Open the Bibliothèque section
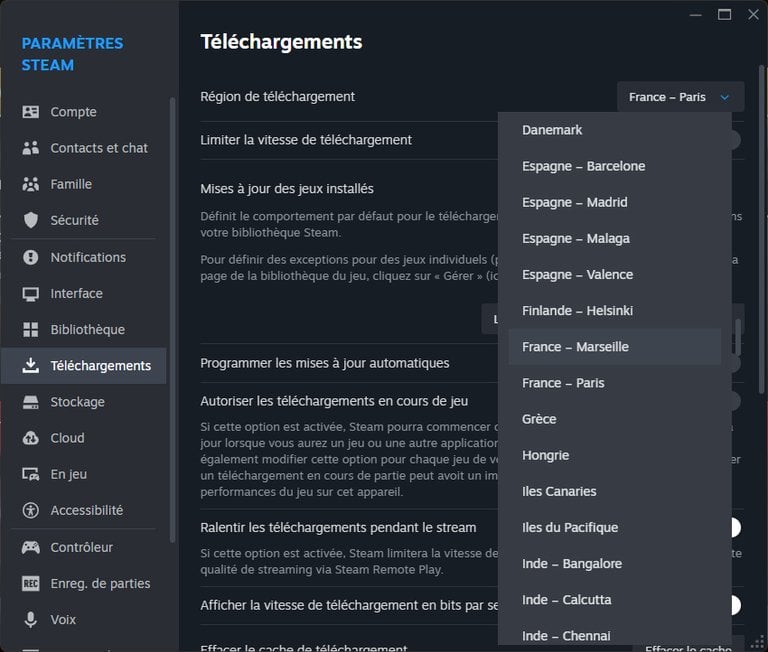768x652 pixels. [x=83, y=330]
